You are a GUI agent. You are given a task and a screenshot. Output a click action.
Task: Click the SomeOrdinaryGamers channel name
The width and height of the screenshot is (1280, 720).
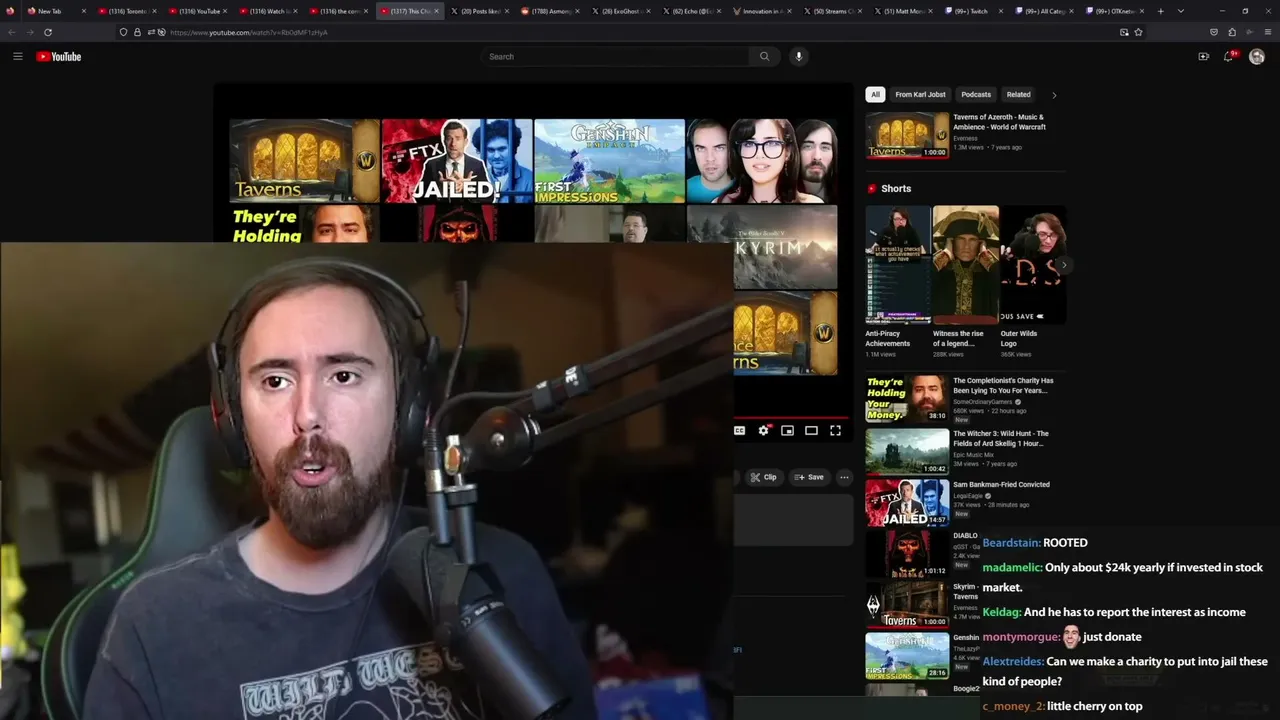pos(984,402)
